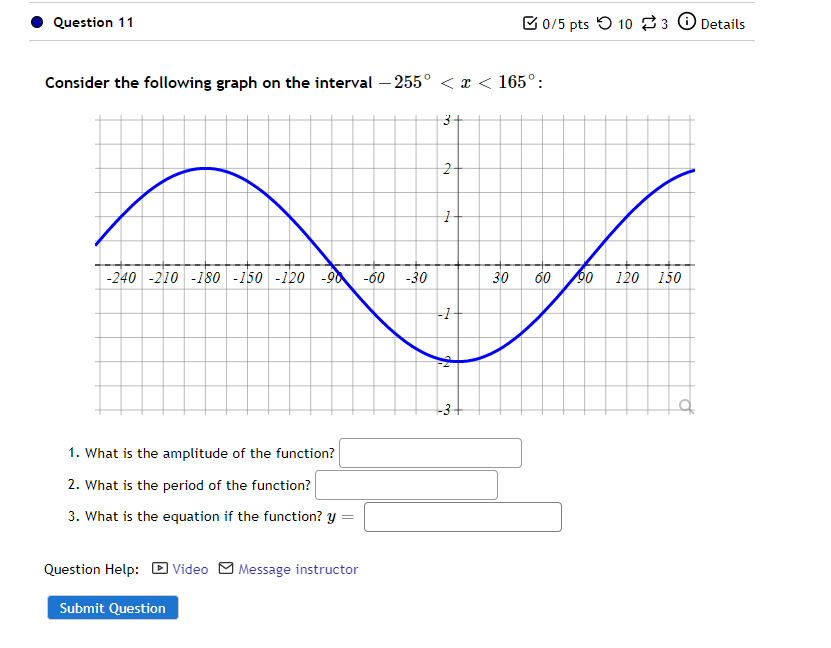The image size is (831, 648).
Task: Click the envelope icon beside Message instructor
Action: click(225, 568)
